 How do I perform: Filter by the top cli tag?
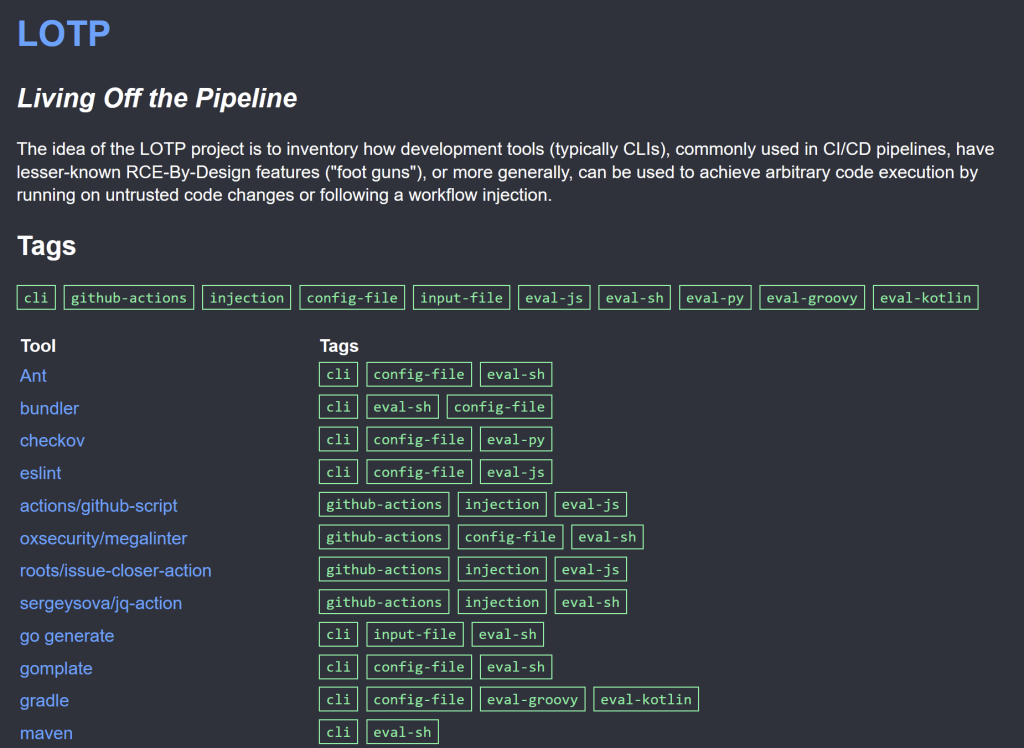coord(36,298)
